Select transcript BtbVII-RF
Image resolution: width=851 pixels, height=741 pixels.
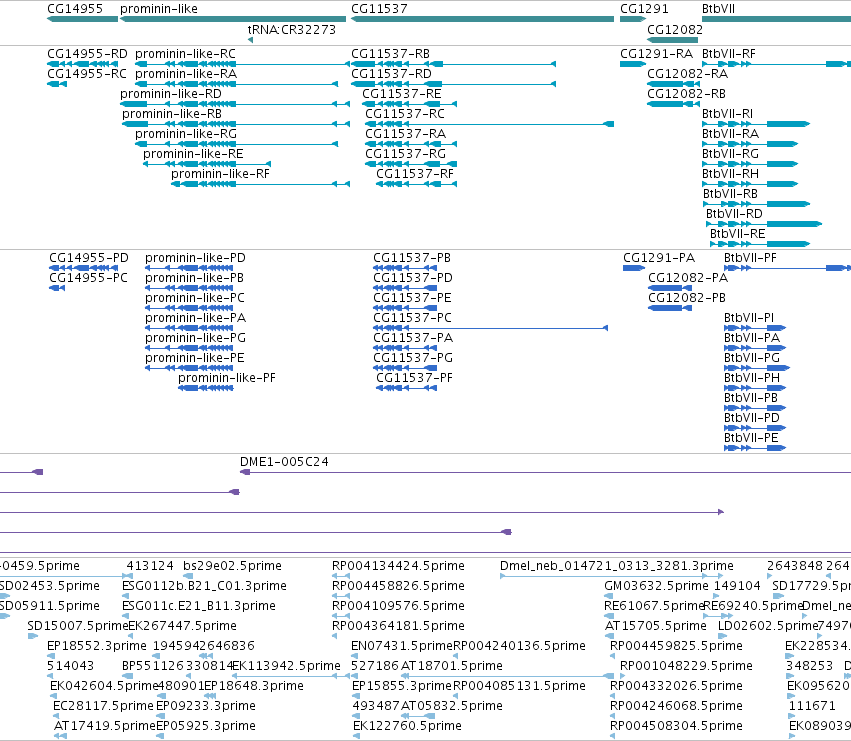(x=729, y=54)
